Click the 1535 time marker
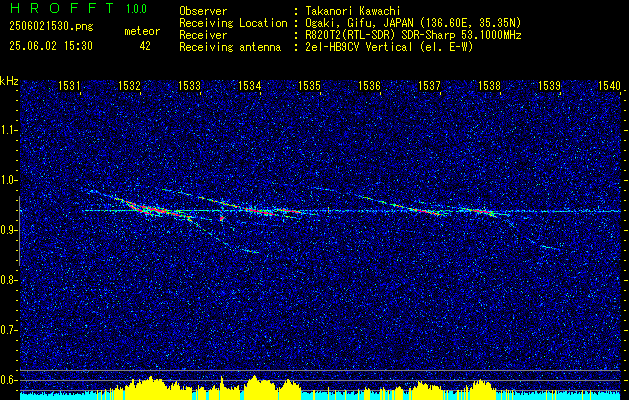629x400 pixels. pyautogui.click(x=309, y=85)
